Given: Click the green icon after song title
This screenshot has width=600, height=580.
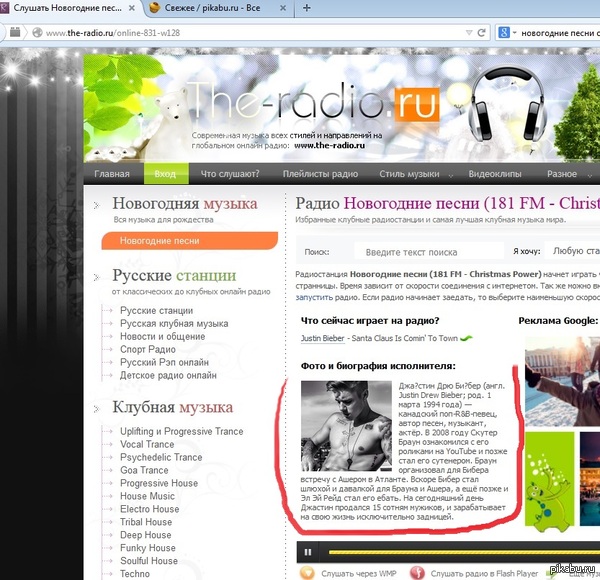Looking at the screenshot, I should pos(466,338).
